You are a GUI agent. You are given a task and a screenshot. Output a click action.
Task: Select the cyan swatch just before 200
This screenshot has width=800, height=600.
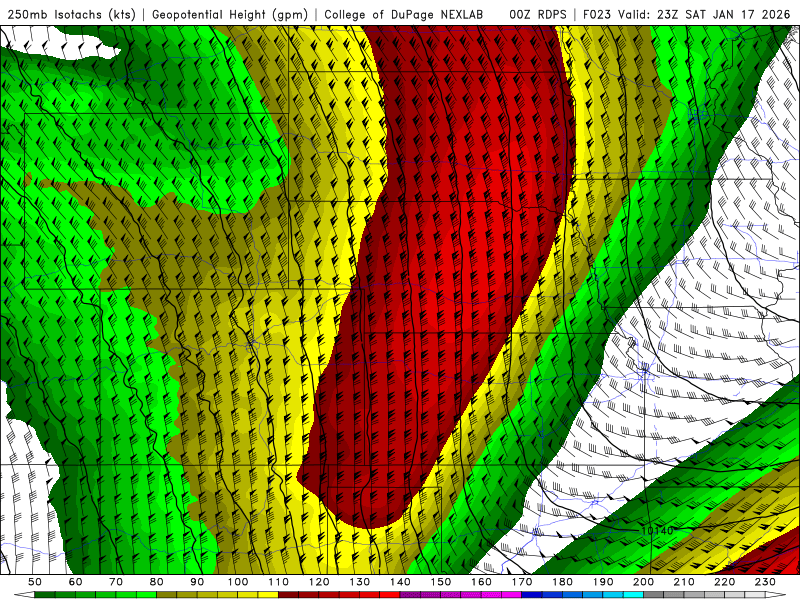click(634, 595)
